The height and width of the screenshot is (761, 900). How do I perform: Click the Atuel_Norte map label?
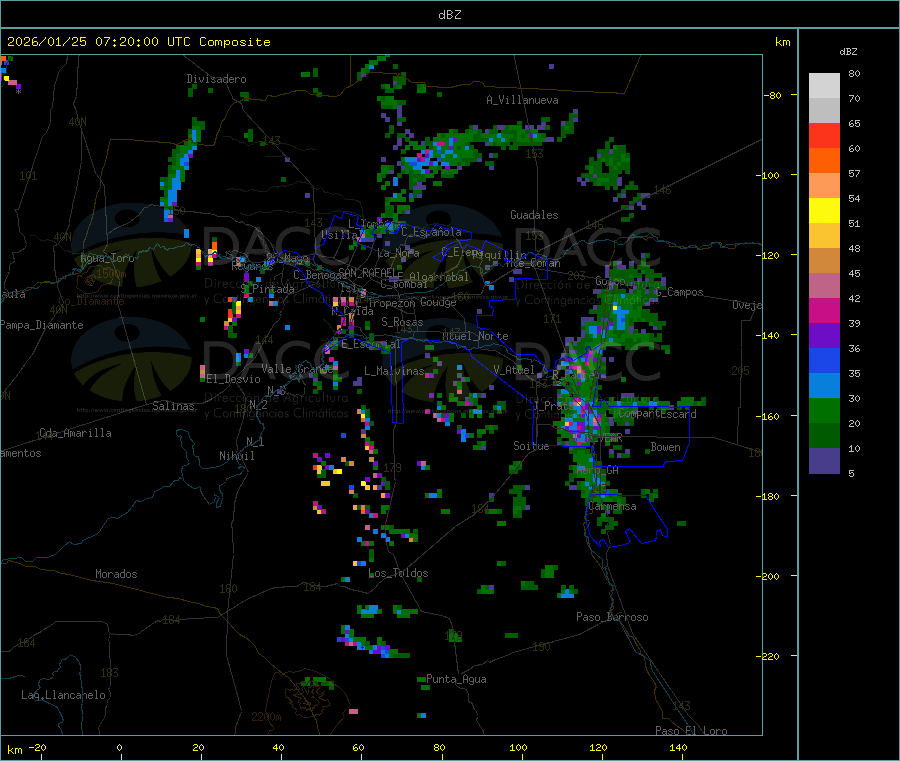(x=475, y=336)
